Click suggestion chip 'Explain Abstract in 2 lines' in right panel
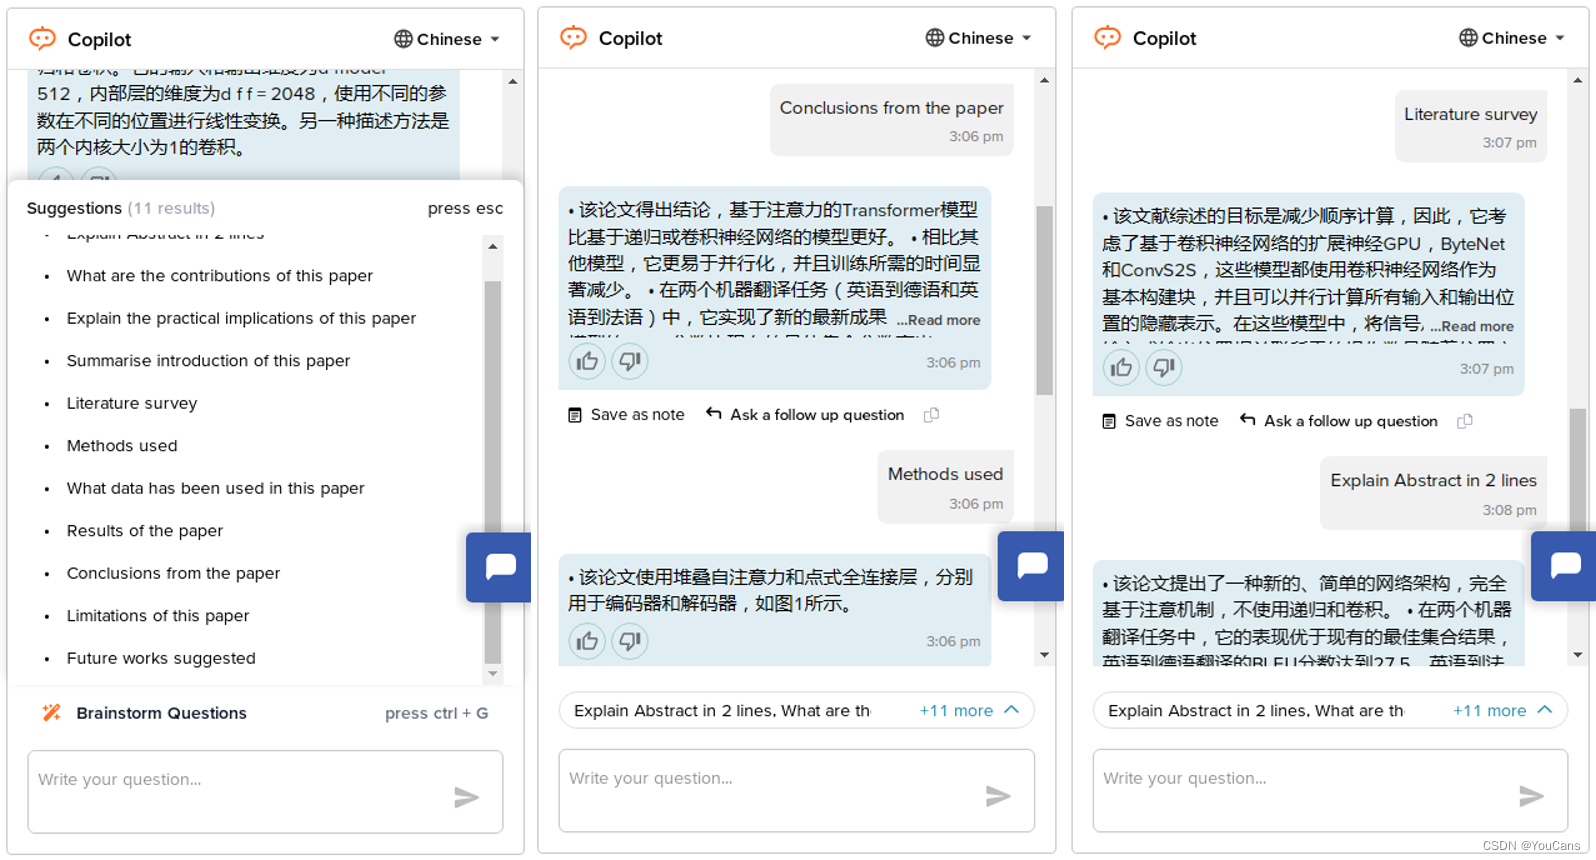The image size is (1596, 860). pyautogui.click(x=1207, y=711)
